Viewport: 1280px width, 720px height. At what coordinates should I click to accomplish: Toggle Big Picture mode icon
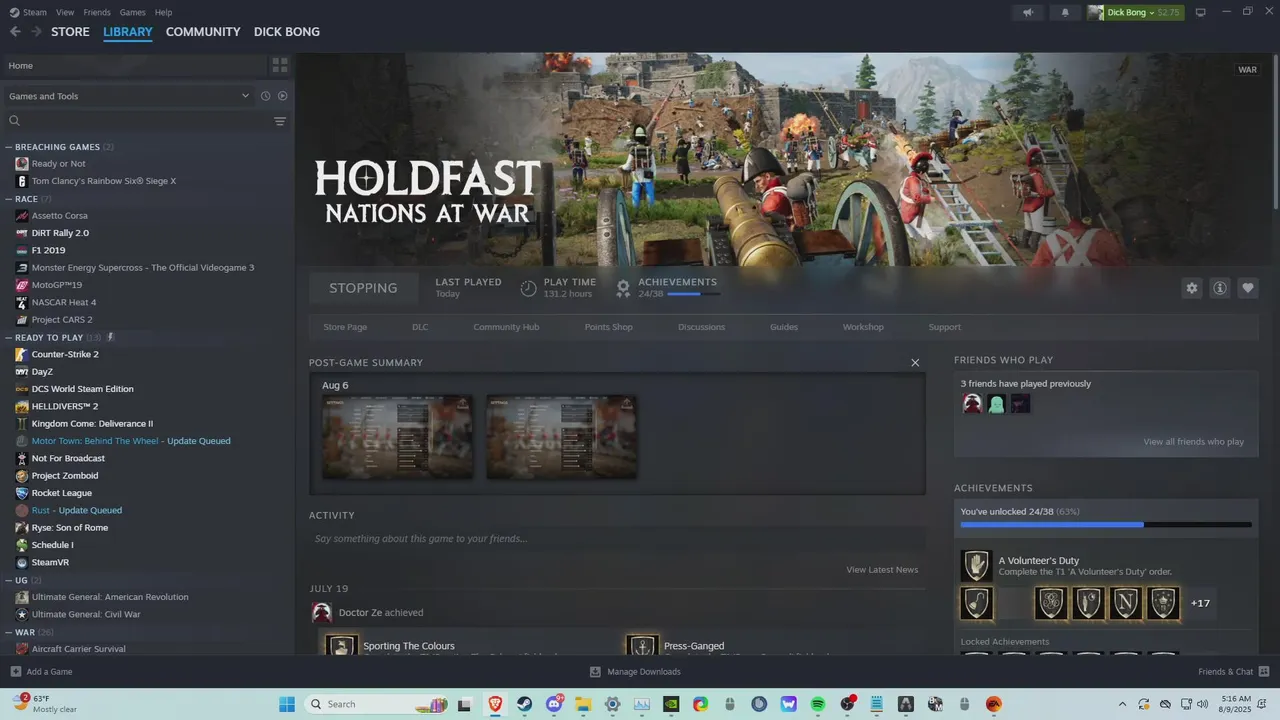point(1201,12)
